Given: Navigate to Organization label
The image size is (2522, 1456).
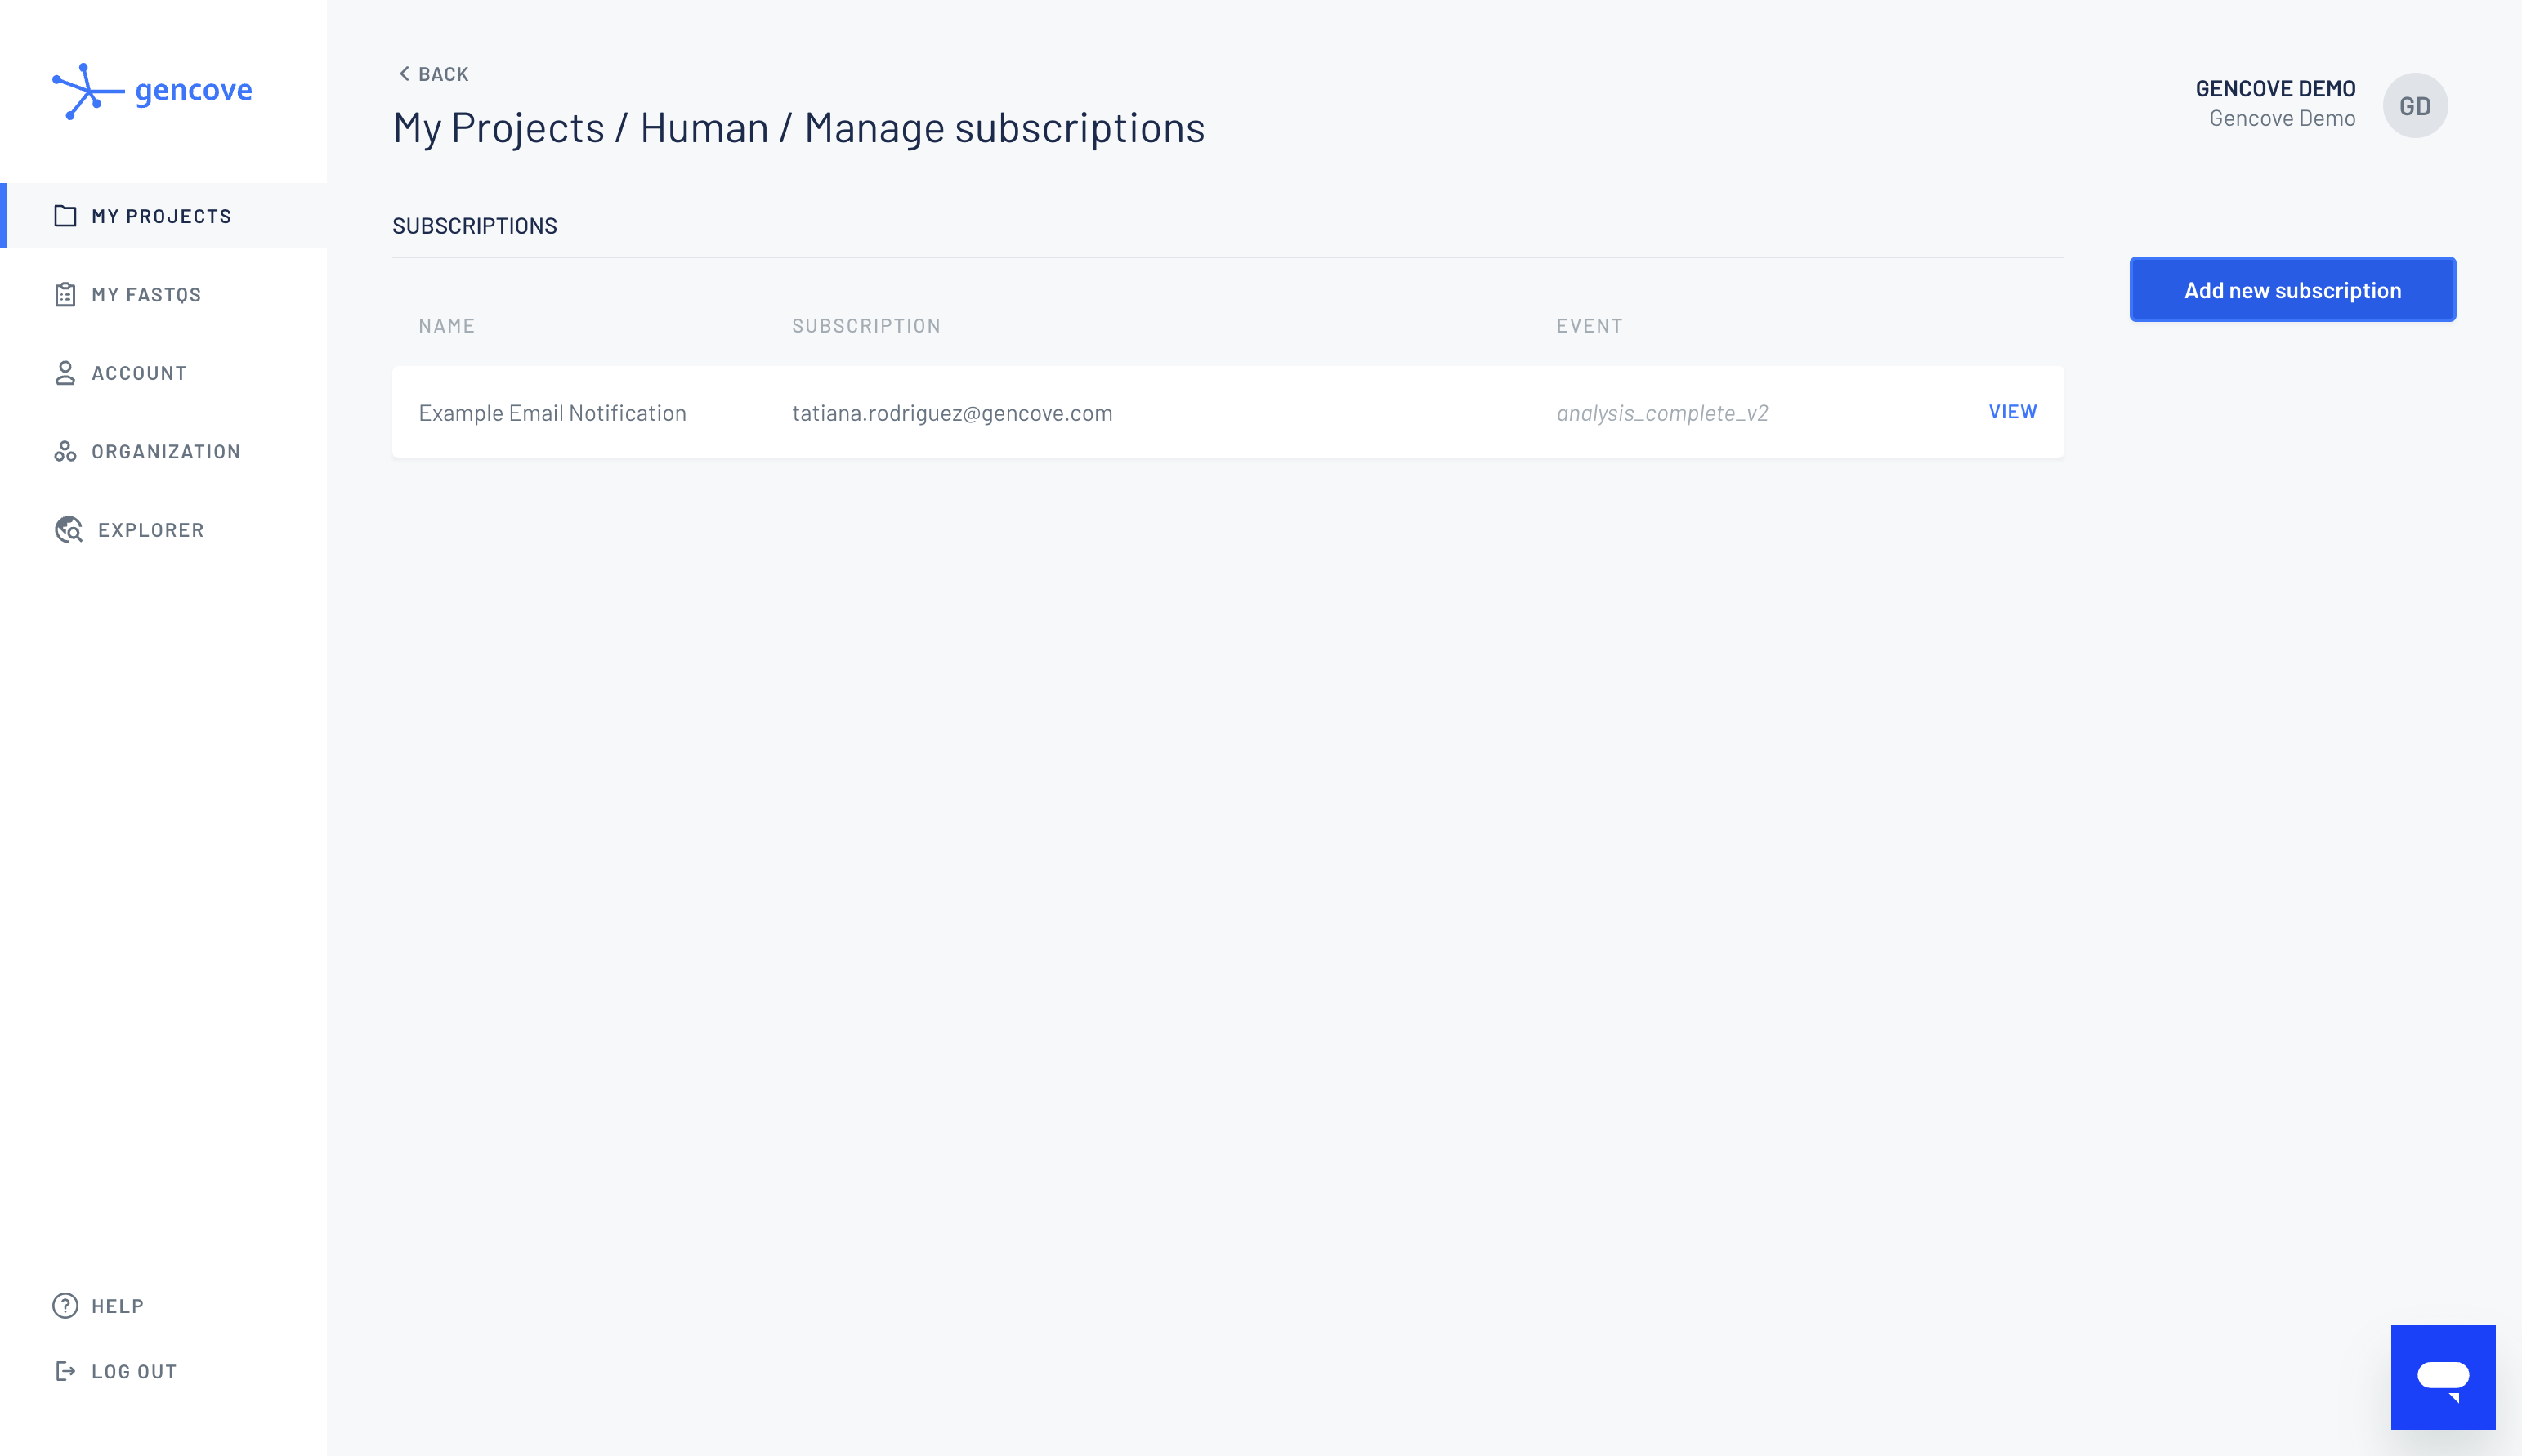Looking at the screenshot, I should (x=166, y=452).
